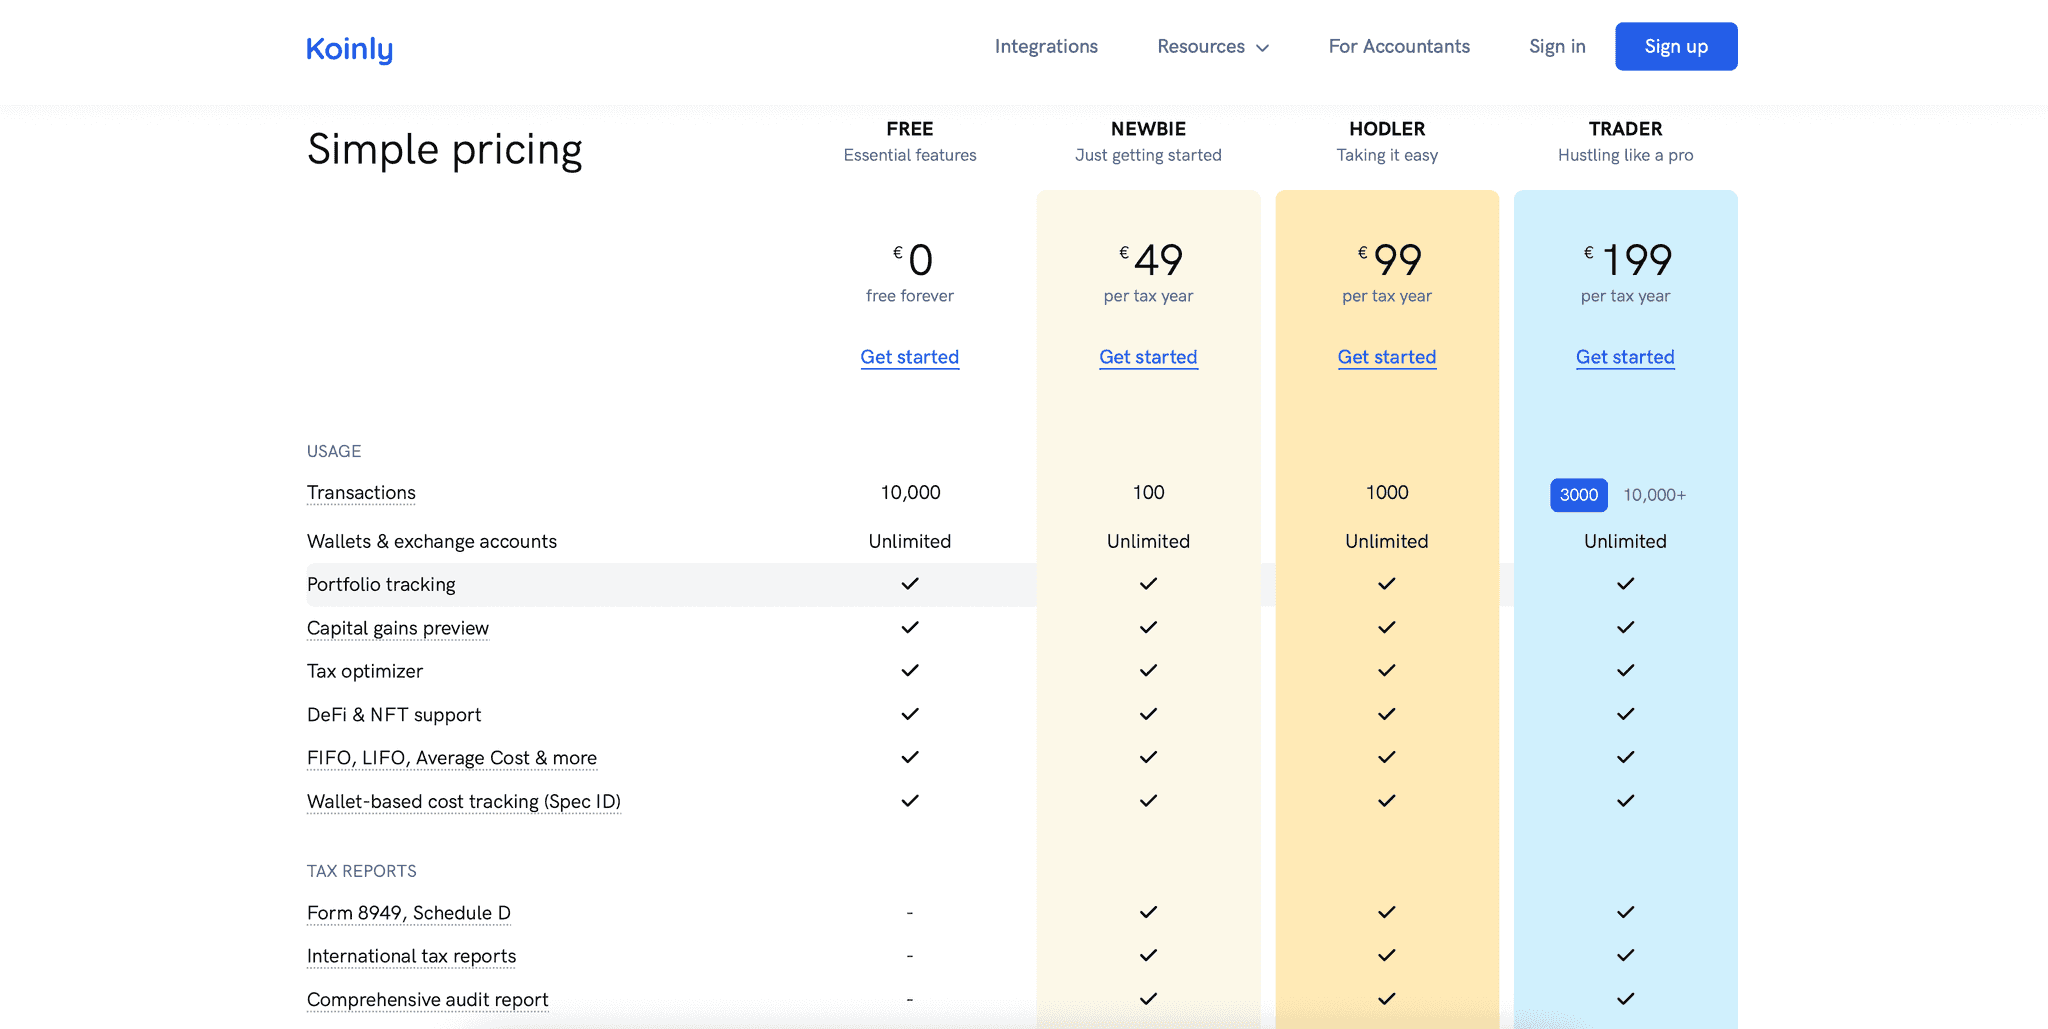Screen dimensions: 2048x1029
Task: Get started with the Hodler plan
Action: [x=1387, y=357]
